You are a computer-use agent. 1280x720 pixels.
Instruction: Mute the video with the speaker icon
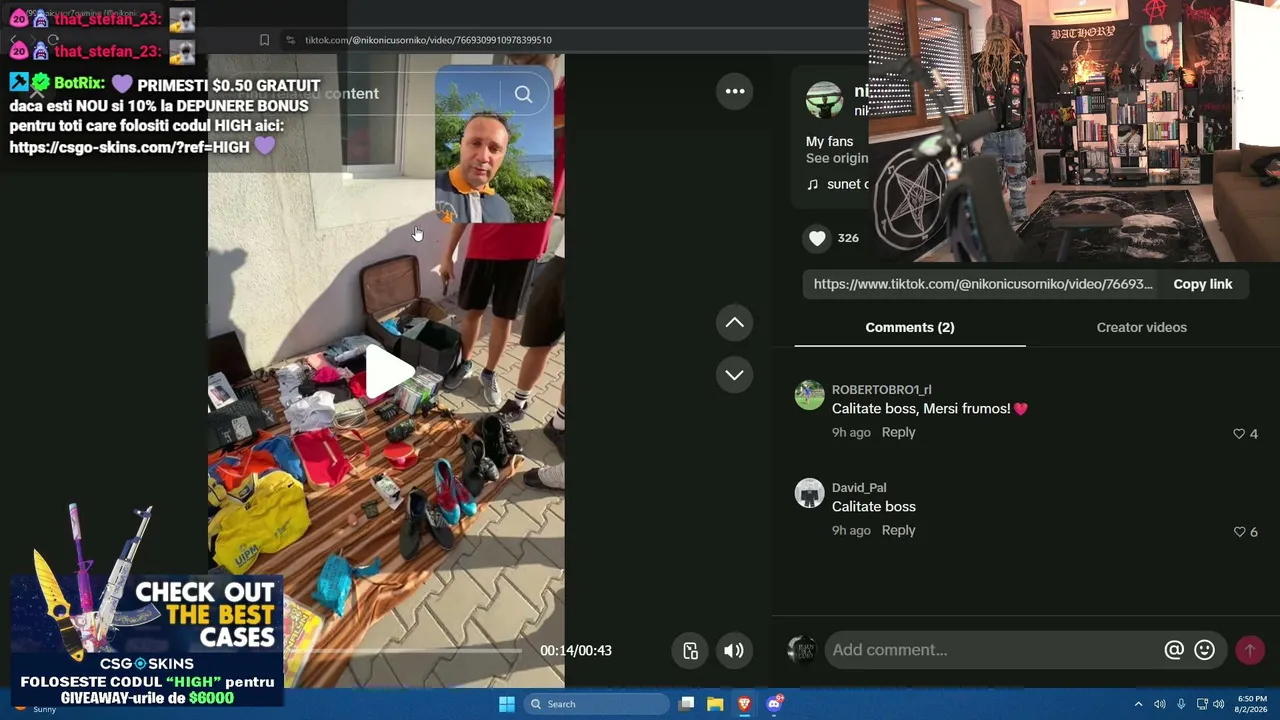[x=734, y=650]
